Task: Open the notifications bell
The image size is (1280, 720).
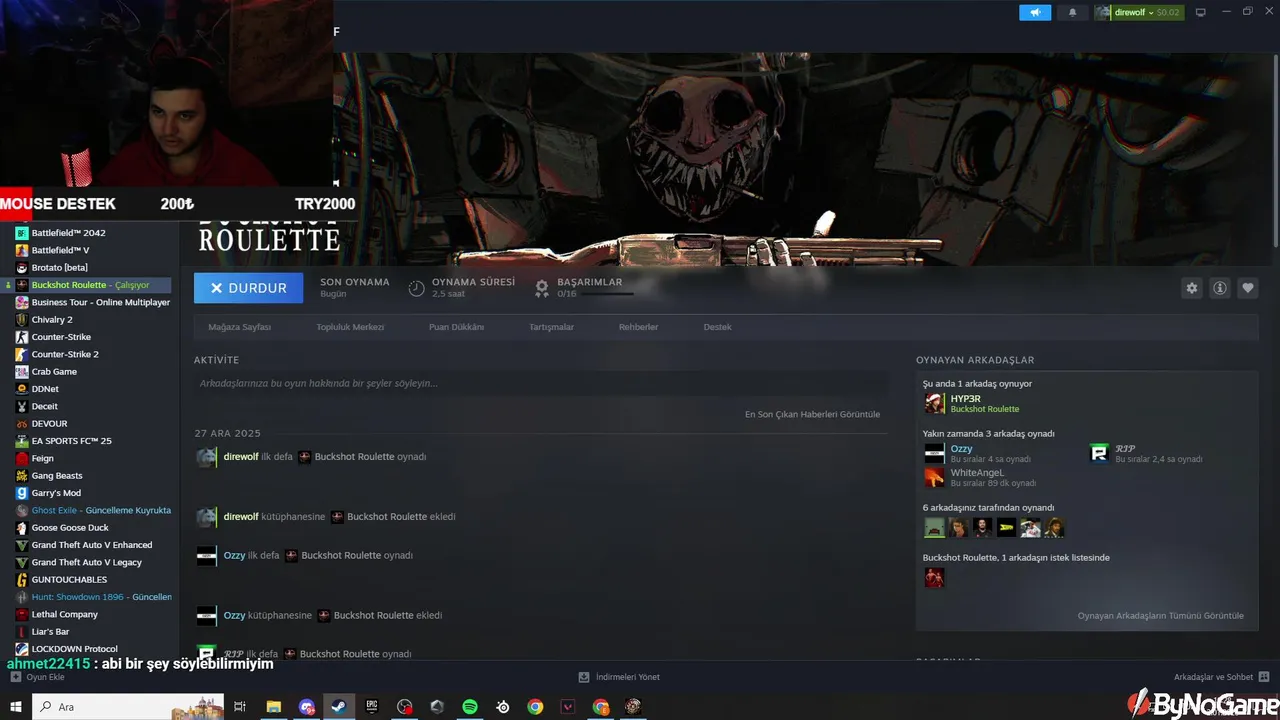Action: pyautogui.click(x=1073, y=12)
